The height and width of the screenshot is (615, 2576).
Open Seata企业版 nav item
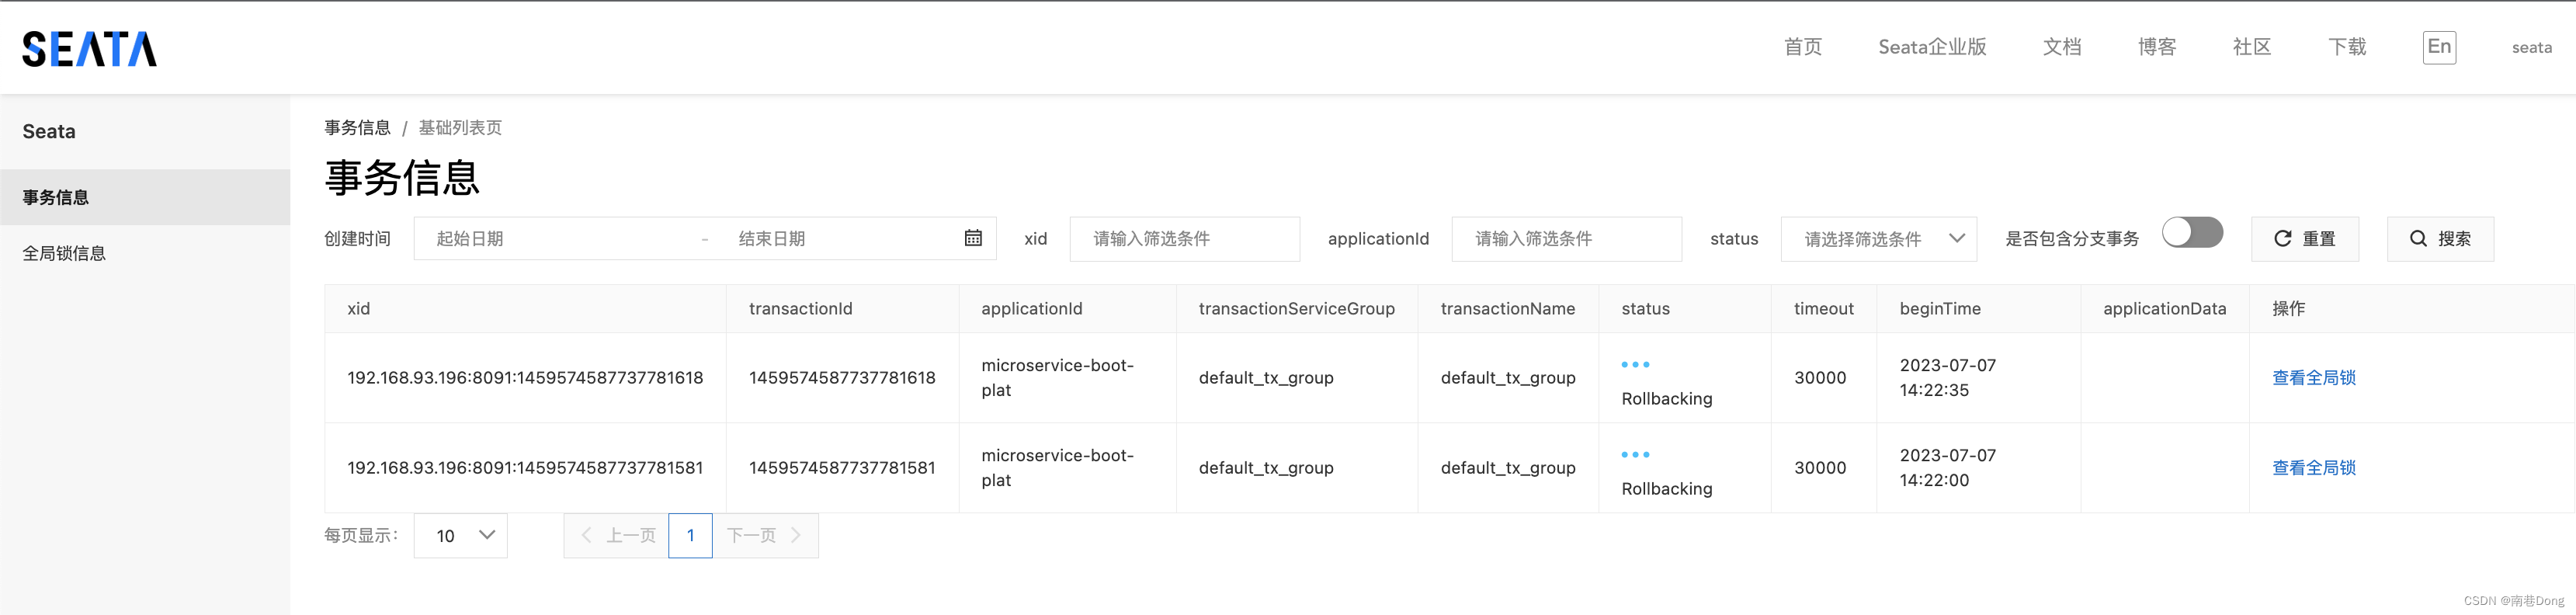pyautogui.click(x=1932, y=47)
